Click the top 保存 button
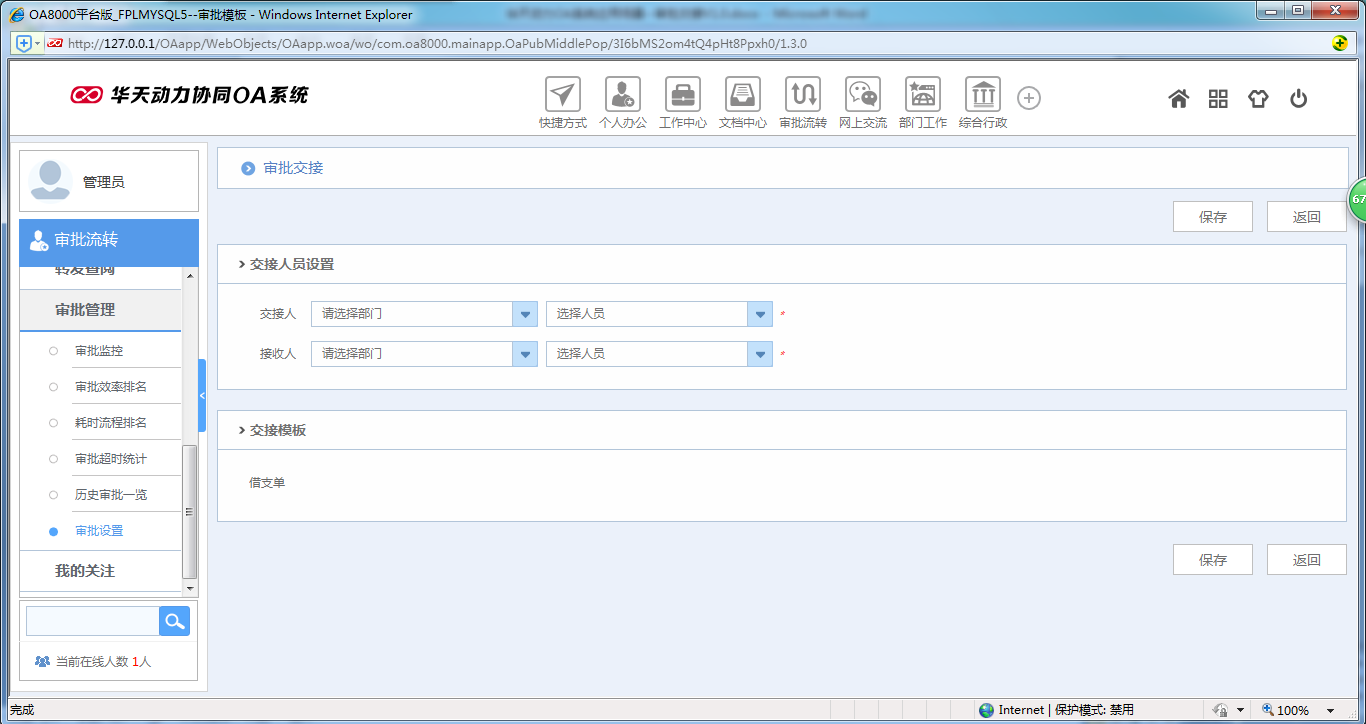Screen dimensions: 1366x724 click(x=1212, y=217)
